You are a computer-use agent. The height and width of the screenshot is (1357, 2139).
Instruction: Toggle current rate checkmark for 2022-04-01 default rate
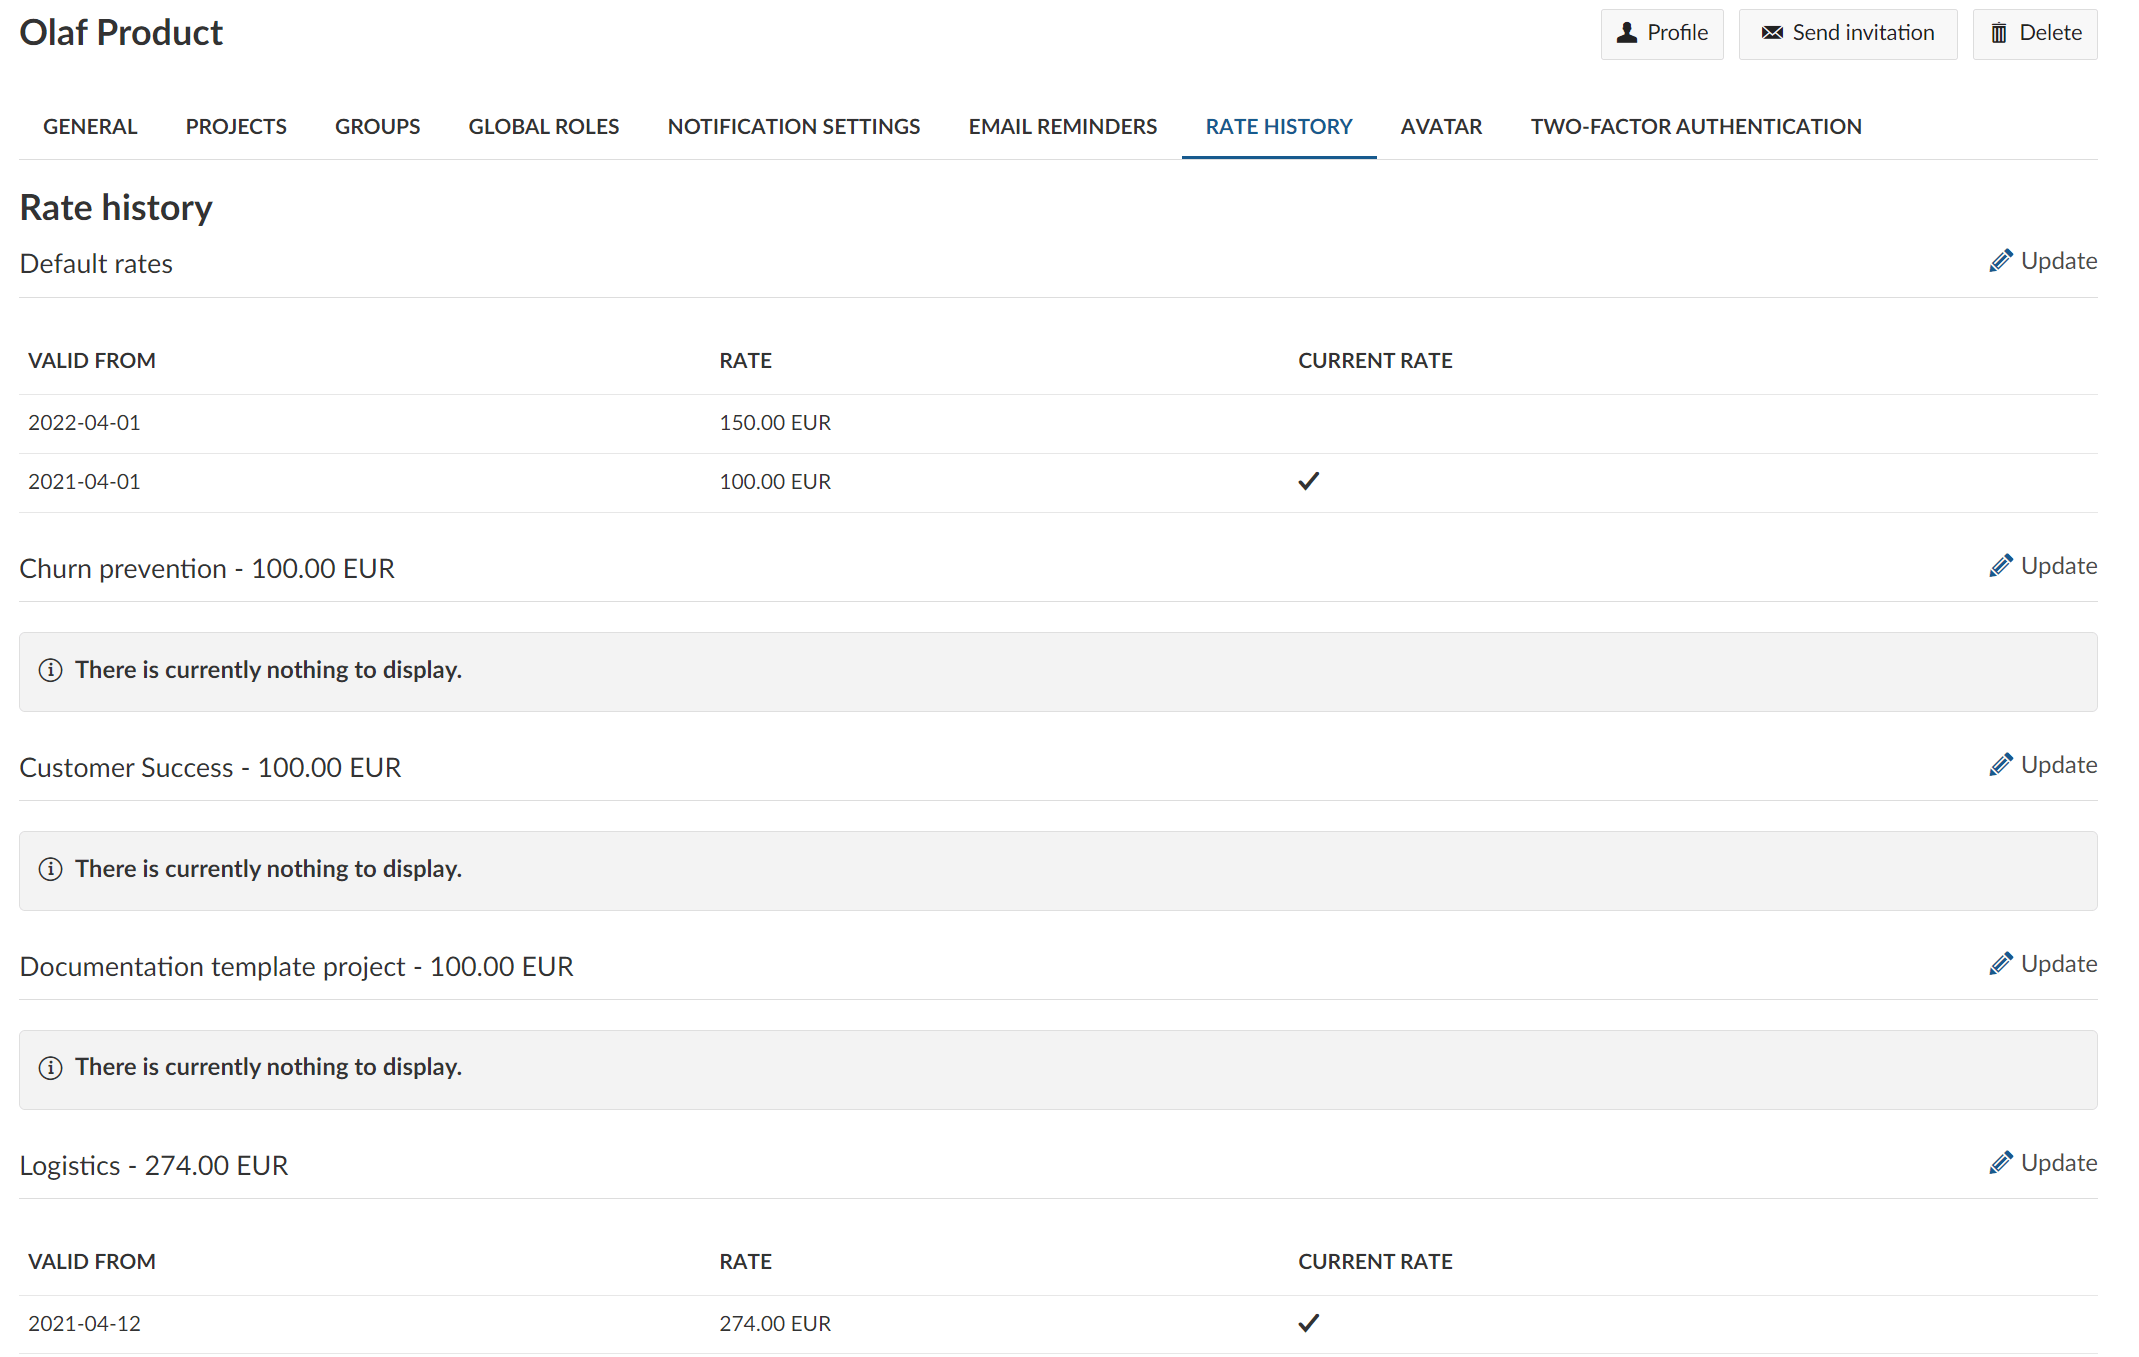[x=1306, y=421]
